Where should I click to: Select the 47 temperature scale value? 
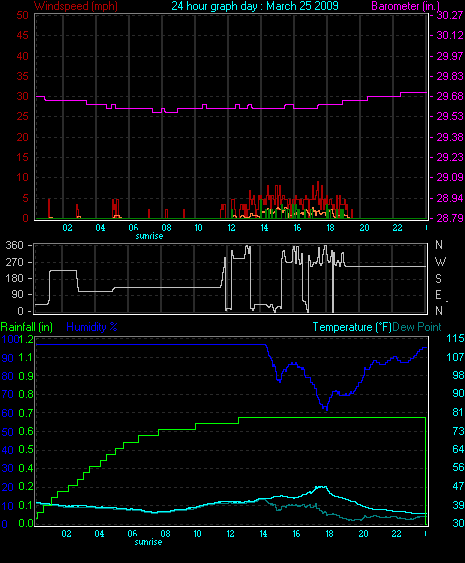point(458,486)
